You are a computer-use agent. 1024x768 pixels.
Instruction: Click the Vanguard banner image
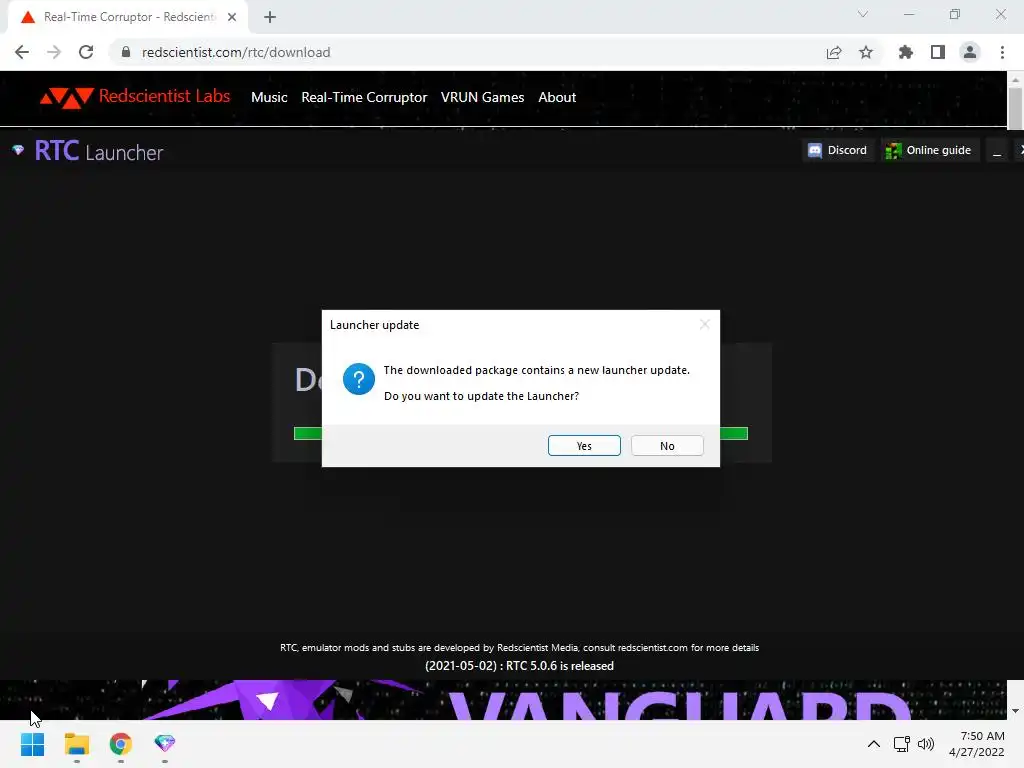(503, 699)
